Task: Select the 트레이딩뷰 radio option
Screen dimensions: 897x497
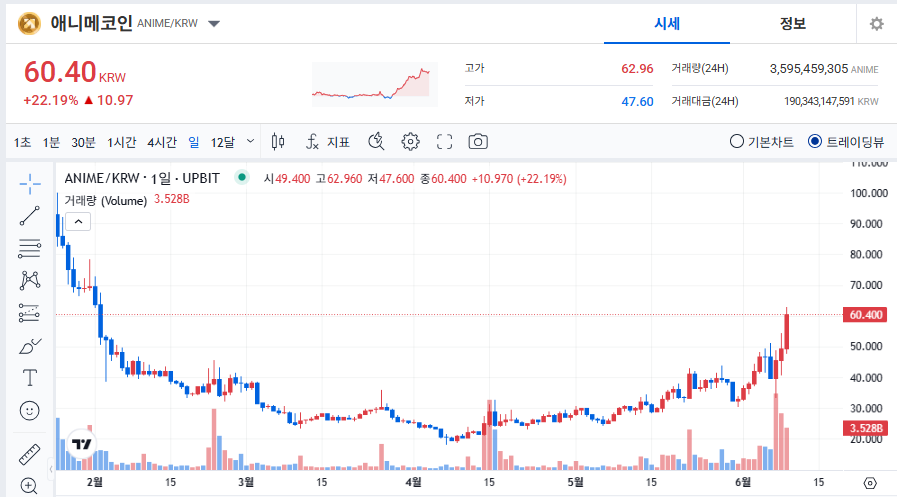Action: tap(815, 141)
